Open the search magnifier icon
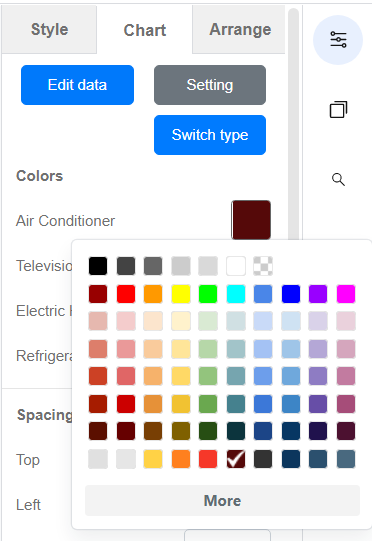Image resolution: width=372 pixels, height=541 pixels. [x=338, y=179]
